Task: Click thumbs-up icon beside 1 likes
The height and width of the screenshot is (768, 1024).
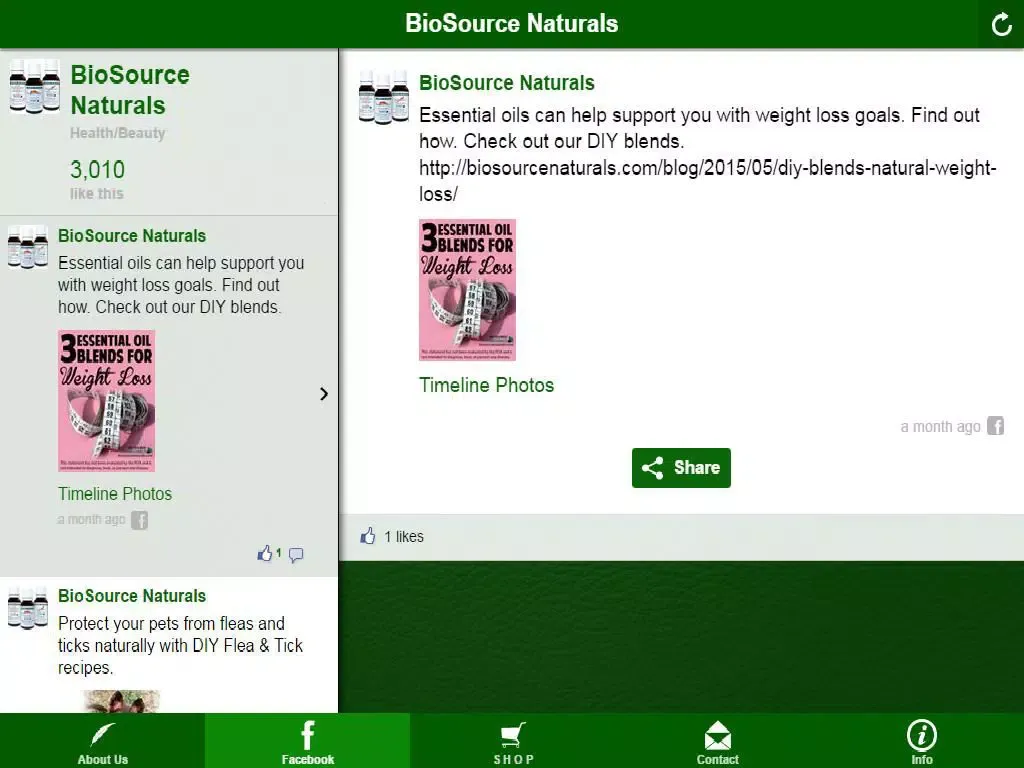Action: click(368, 536)
